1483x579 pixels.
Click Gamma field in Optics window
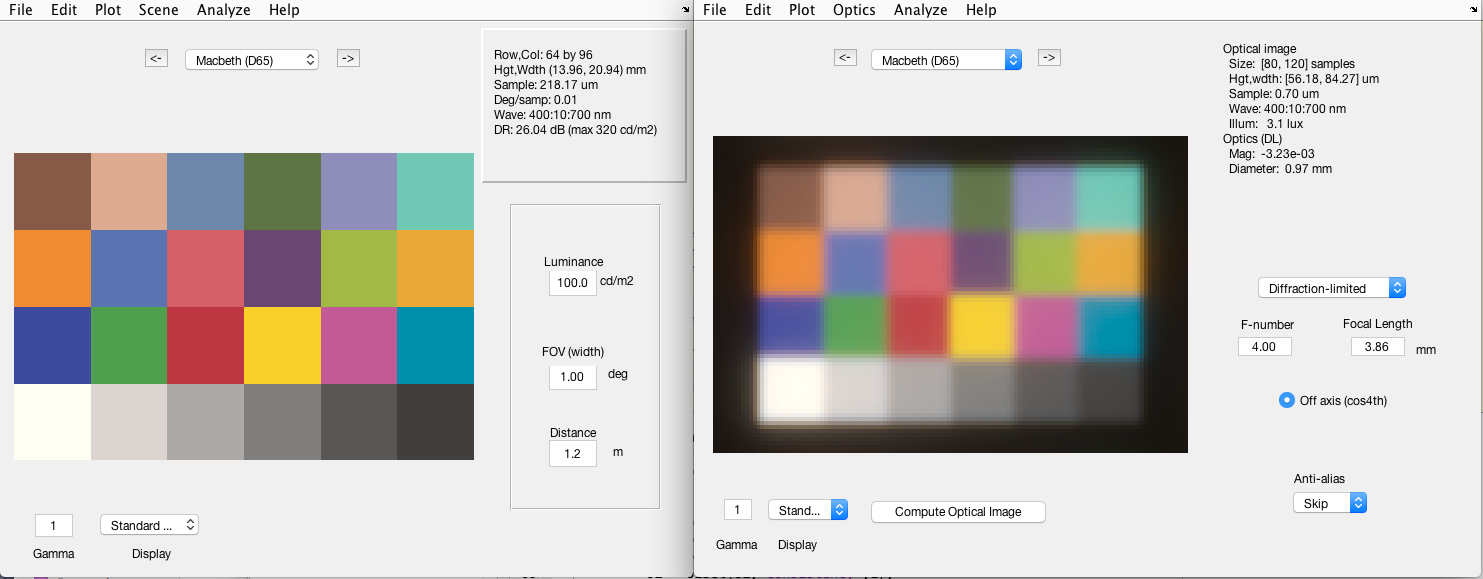click(x=738, y=509)
